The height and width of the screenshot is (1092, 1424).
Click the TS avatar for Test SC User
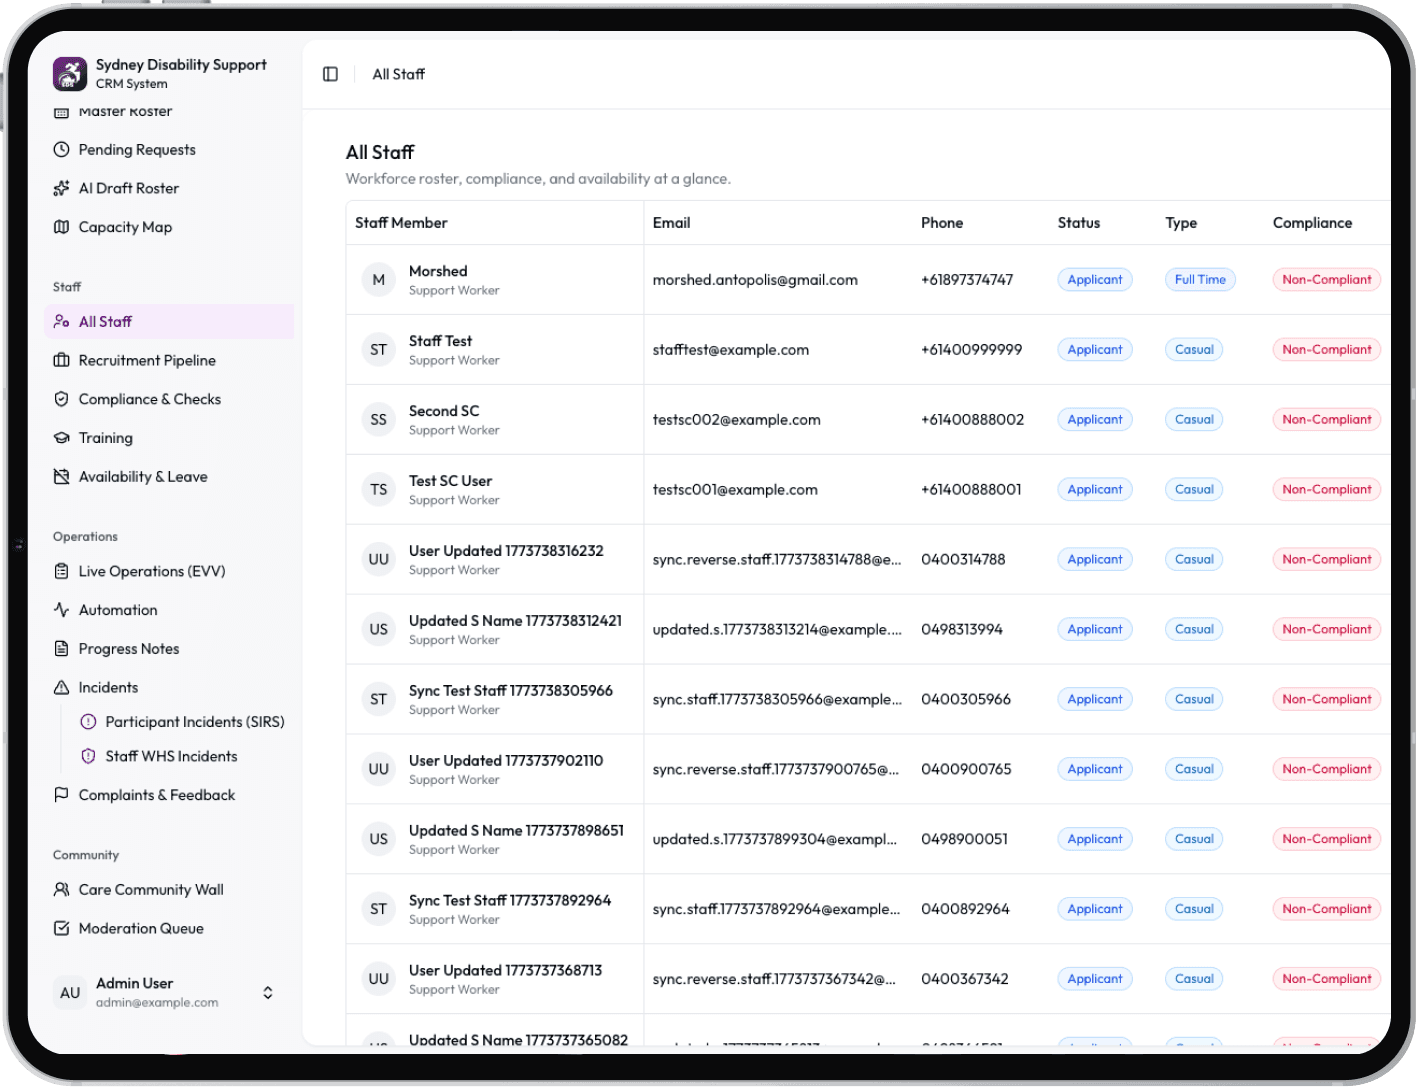point(378,490)
